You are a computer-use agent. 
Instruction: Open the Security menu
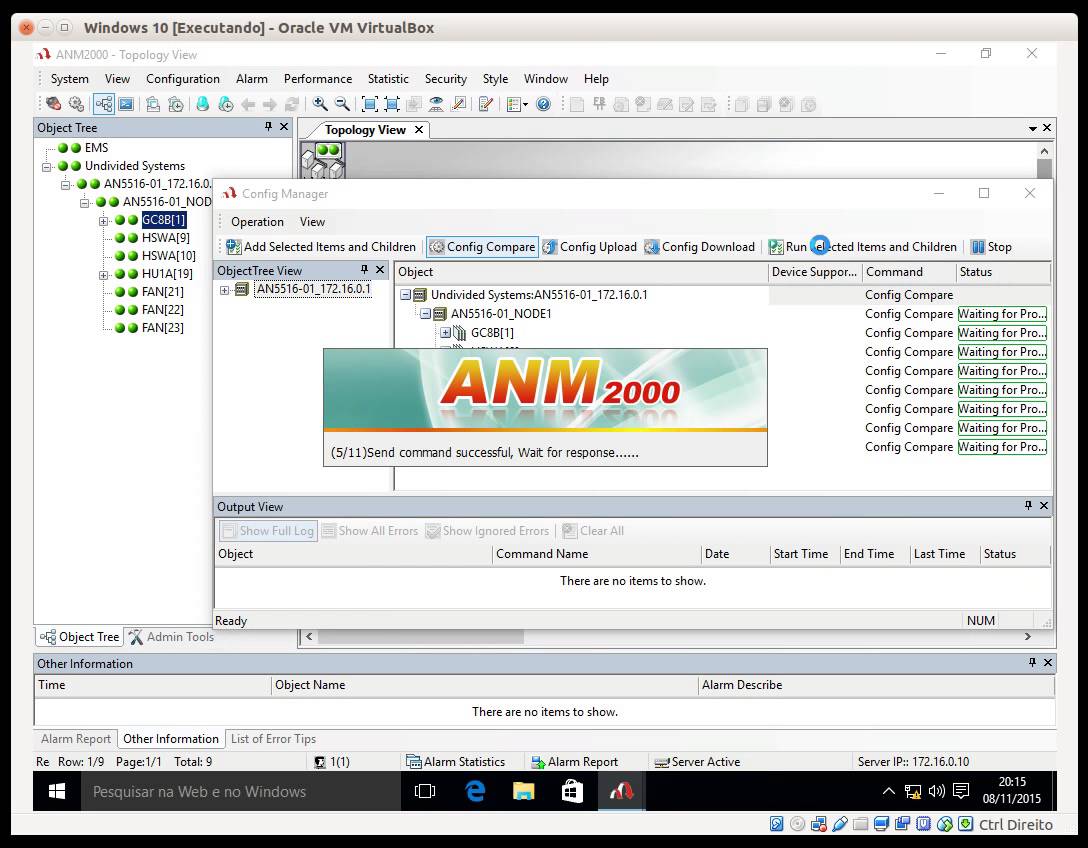click(445, 79)
